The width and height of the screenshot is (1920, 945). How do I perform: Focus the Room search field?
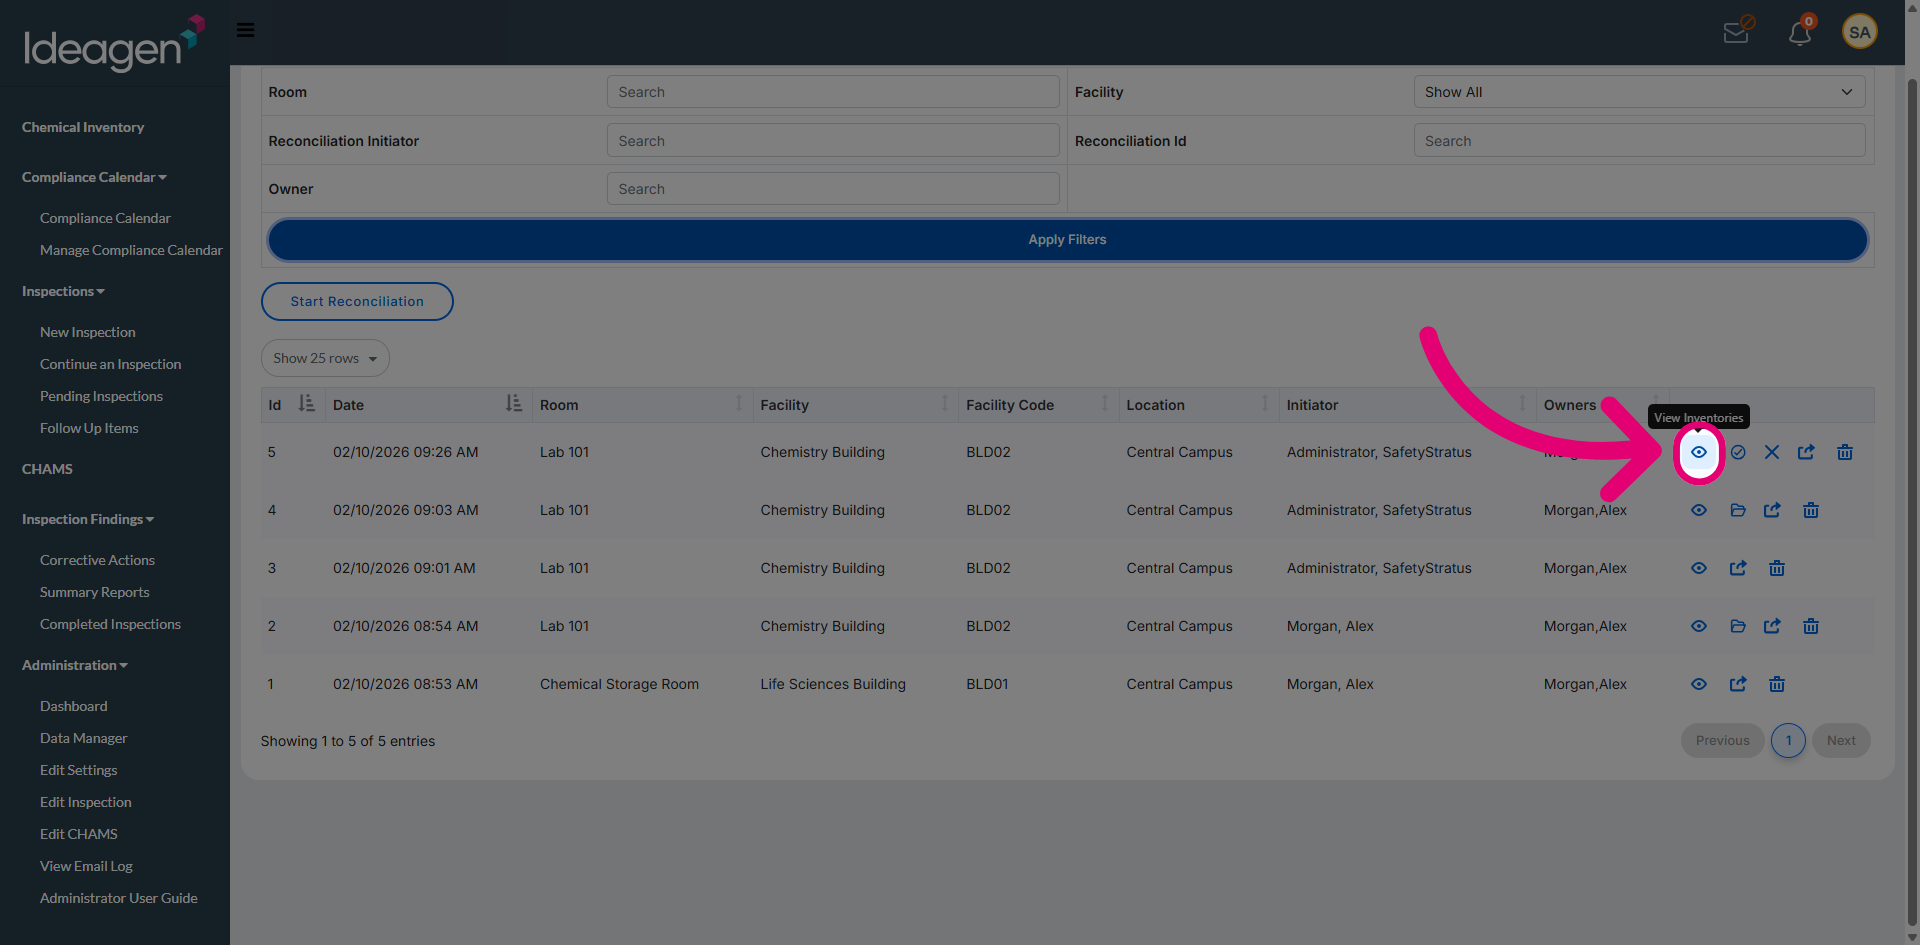(x=833, y=92)
